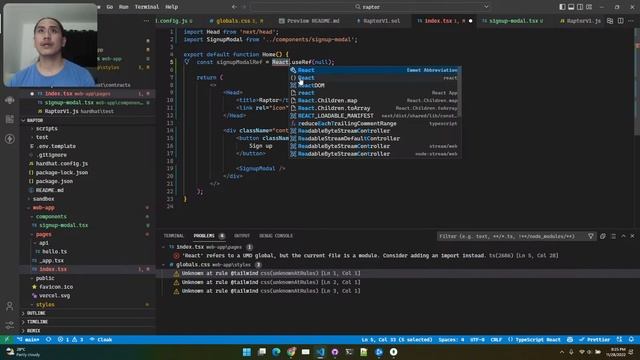Viewport: 640px width, 360px height.
Task: Open the Go menu
Action: (x=109, y=7)
